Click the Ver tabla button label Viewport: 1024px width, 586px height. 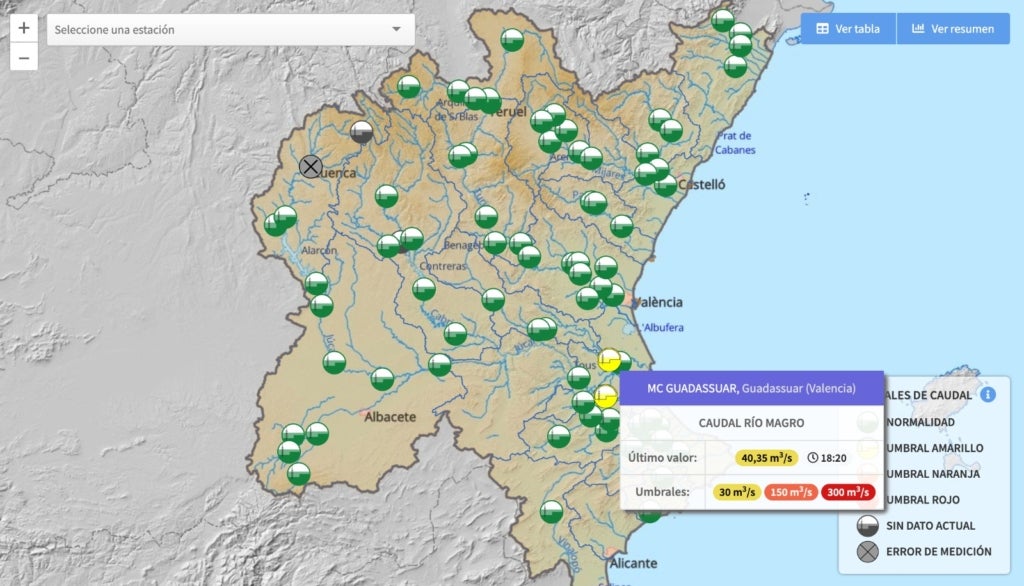point(857,29)
